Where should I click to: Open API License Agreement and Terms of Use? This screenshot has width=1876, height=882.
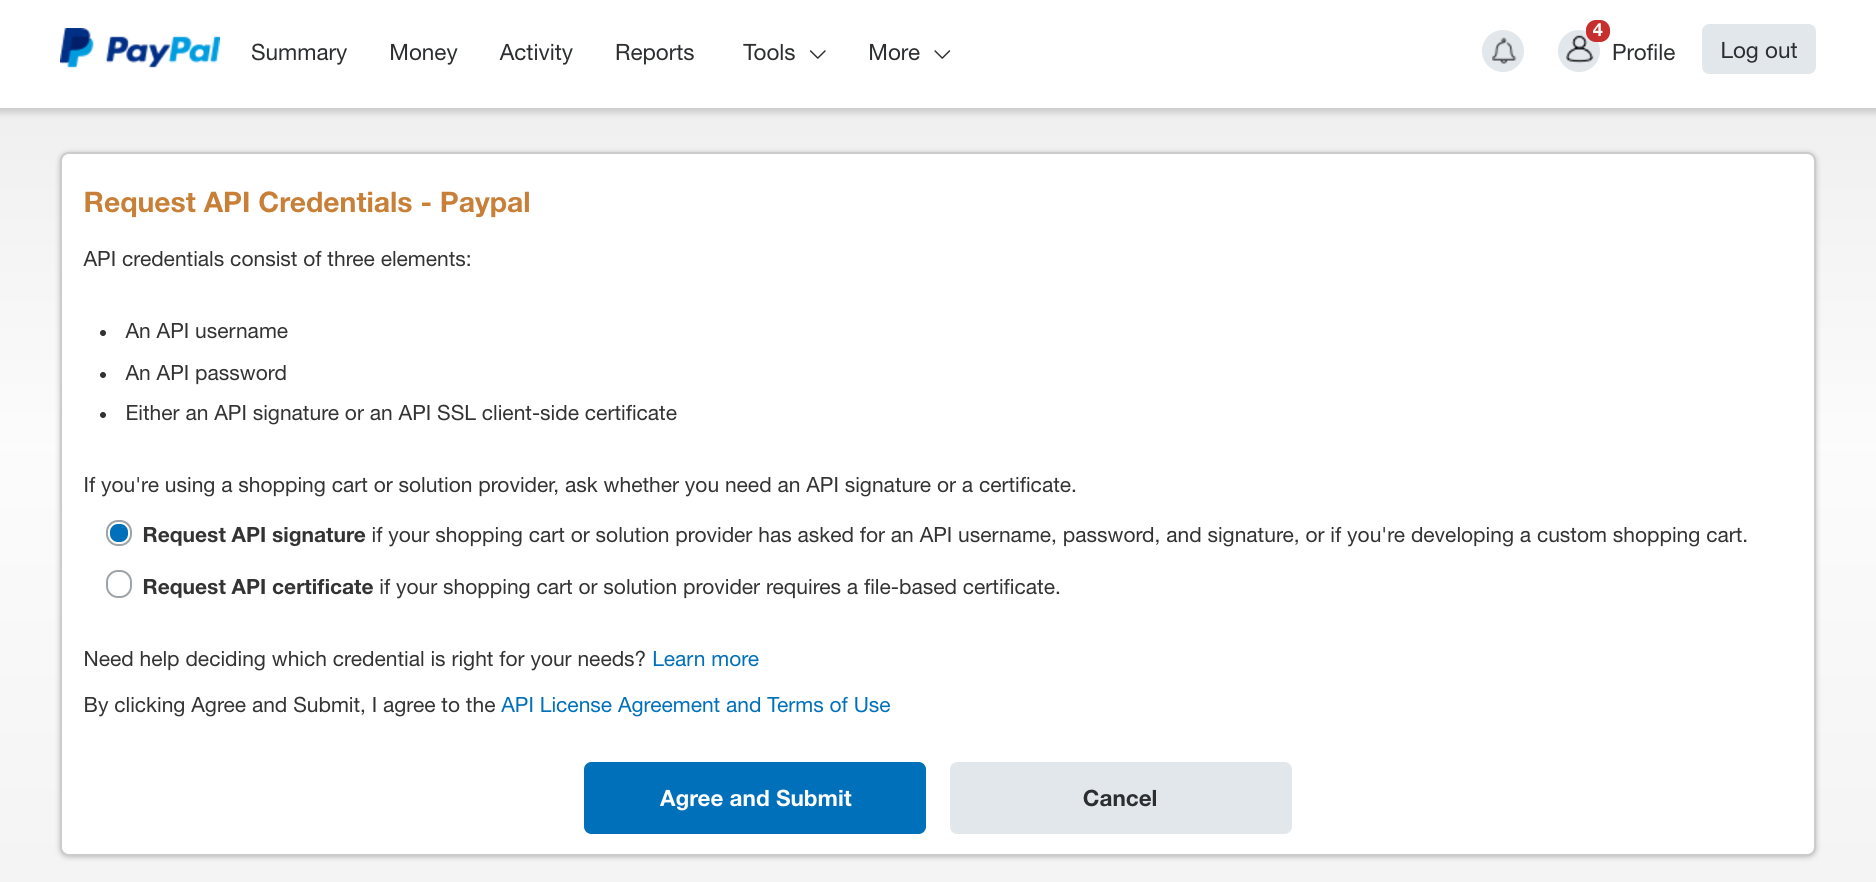[695, 705]
